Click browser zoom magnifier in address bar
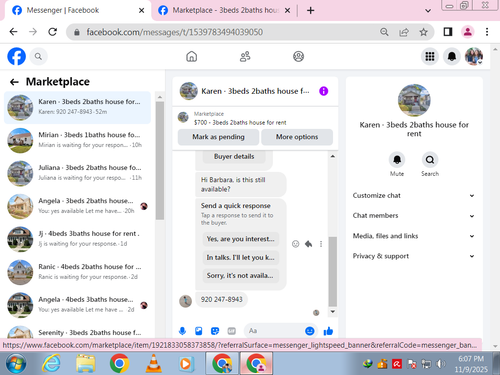Viewport: 500px width, 375px height. (384, 32)
